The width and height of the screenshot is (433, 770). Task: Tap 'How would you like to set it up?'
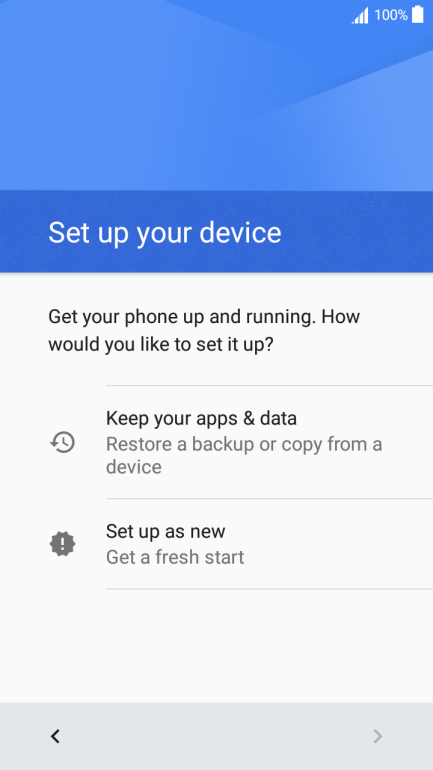pos(204,331)
